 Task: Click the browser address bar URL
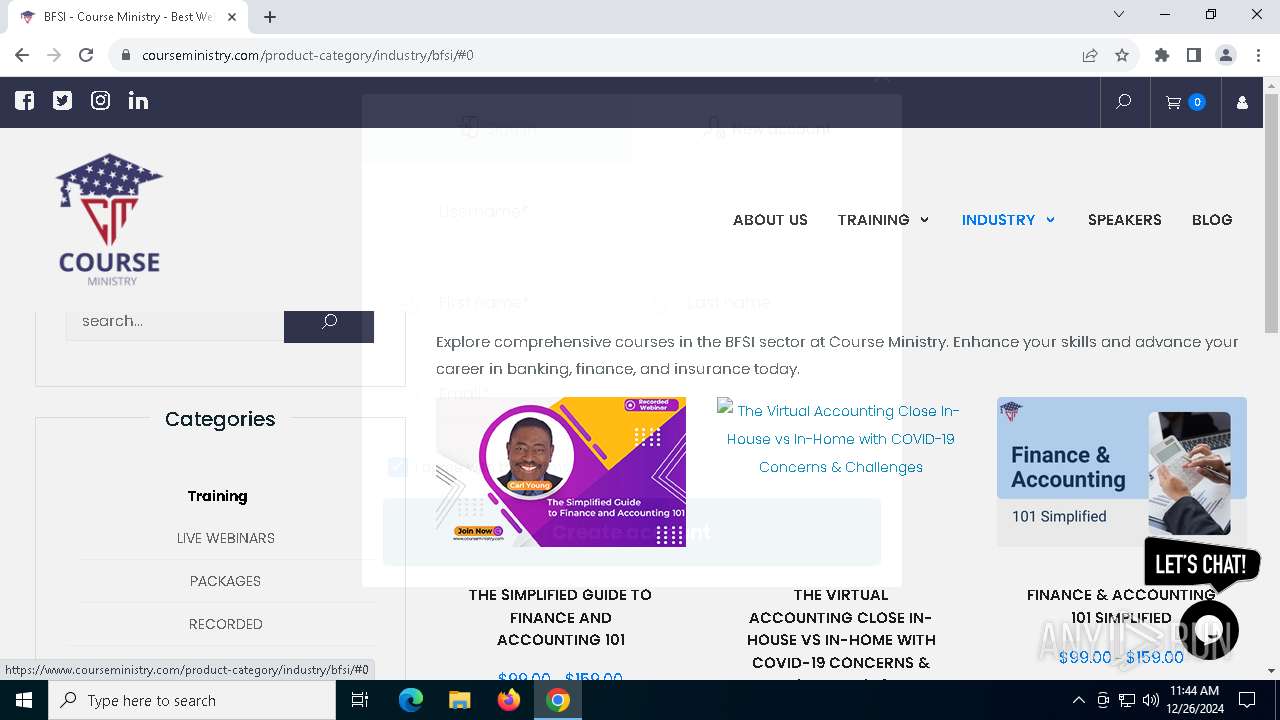[308, 55]
